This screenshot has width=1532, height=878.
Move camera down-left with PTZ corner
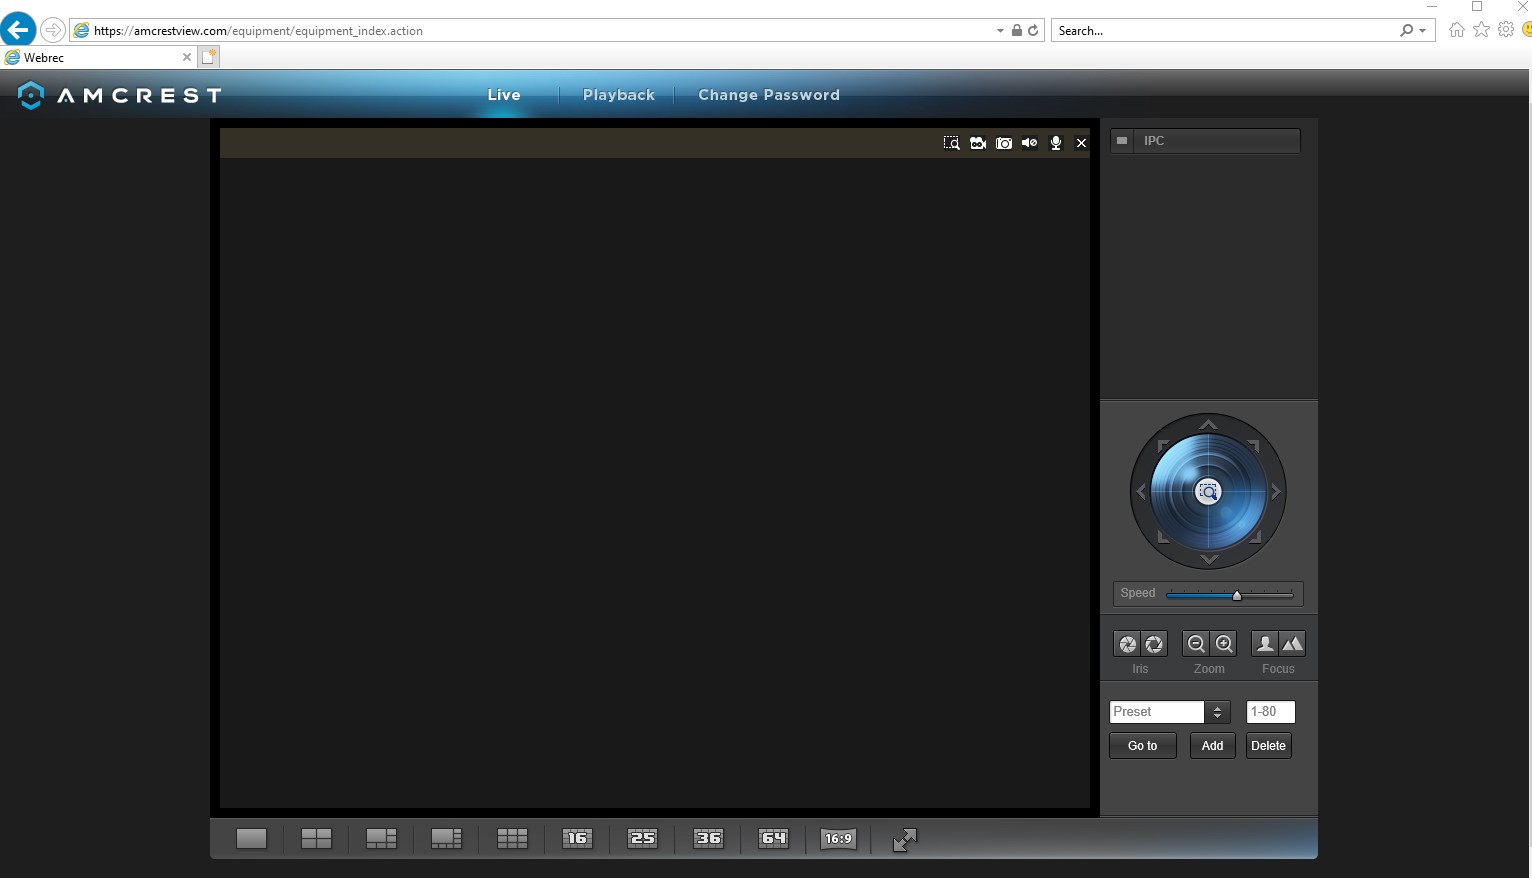[x=1163, y=537]
